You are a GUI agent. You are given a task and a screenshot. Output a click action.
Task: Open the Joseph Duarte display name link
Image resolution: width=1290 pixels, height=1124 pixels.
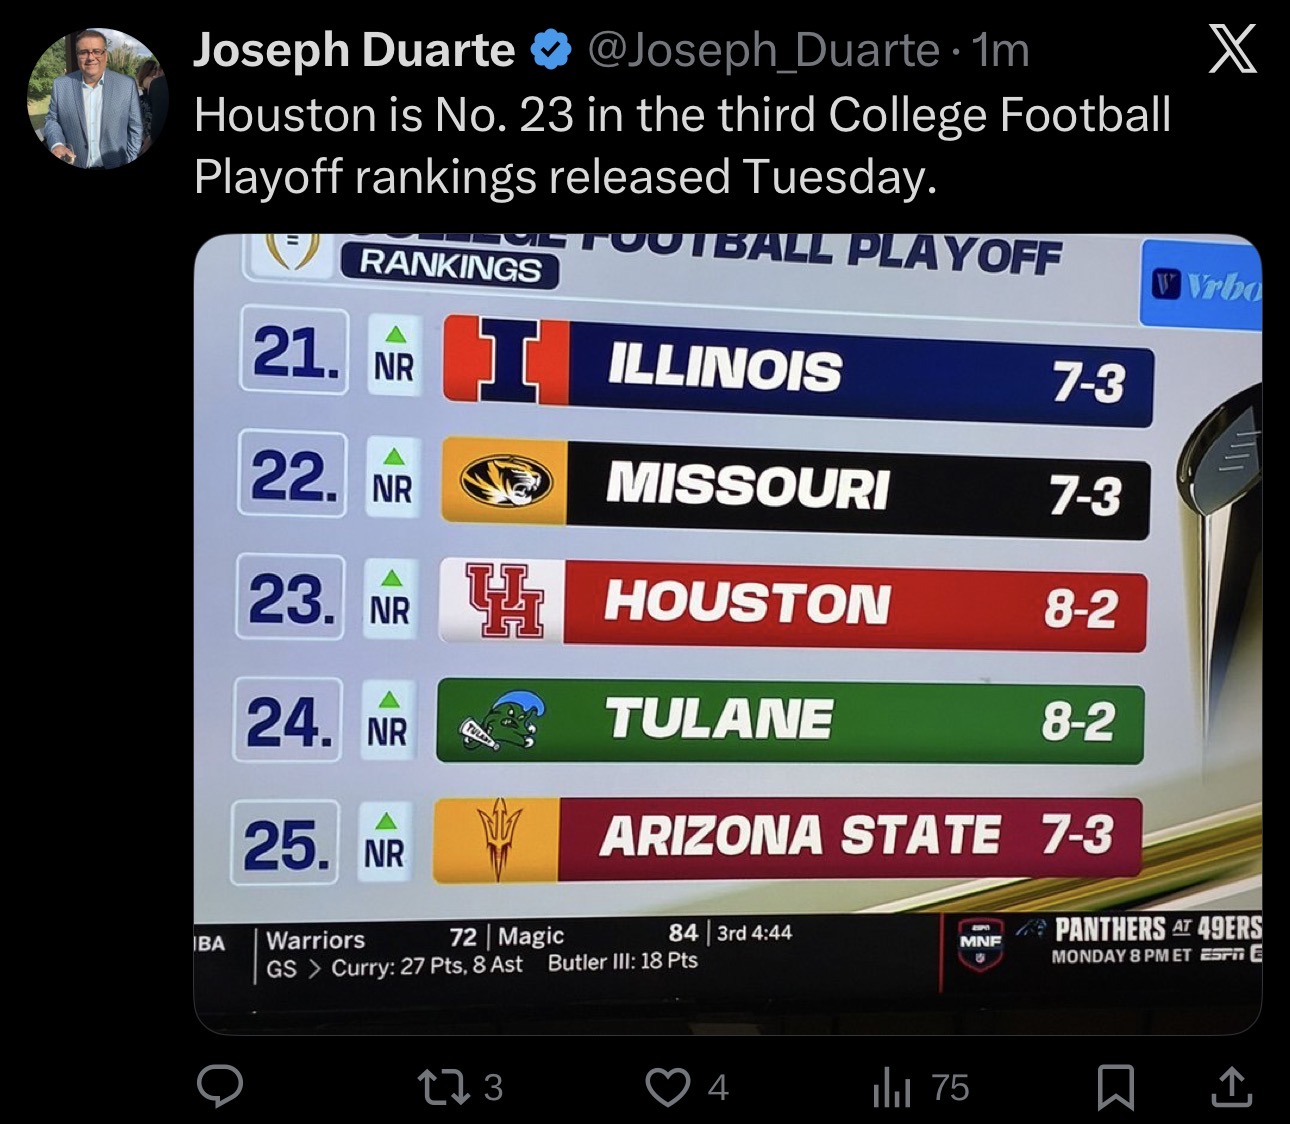click(353, 50)
